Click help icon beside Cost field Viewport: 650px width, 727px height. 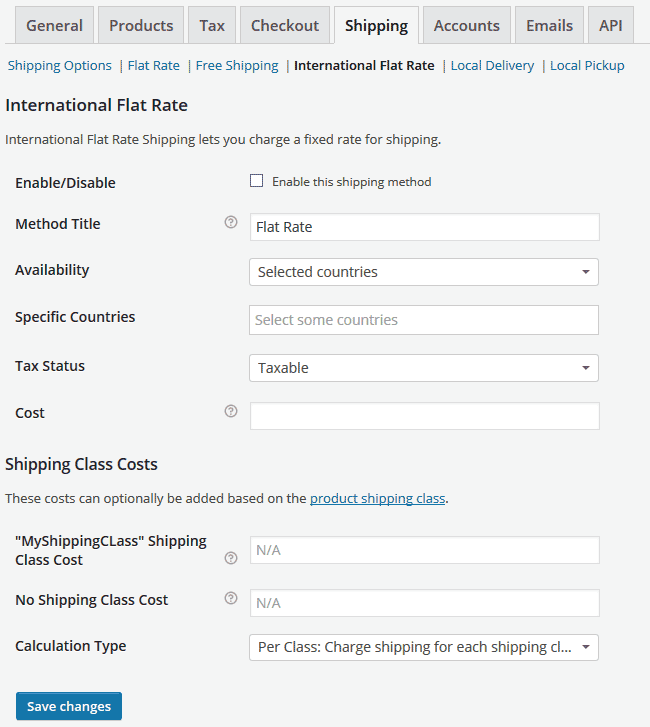tap(231, 411)
